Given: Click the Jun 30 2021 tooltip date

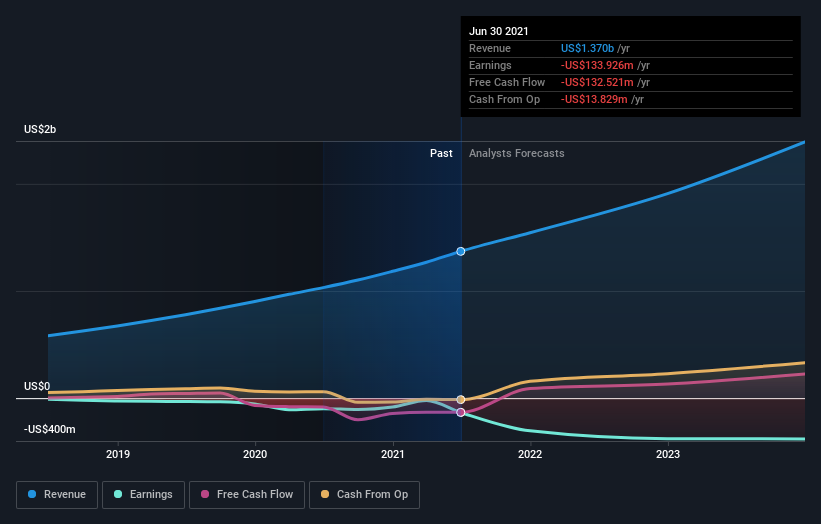Looking at the screenshot, I should coord(499,31).
